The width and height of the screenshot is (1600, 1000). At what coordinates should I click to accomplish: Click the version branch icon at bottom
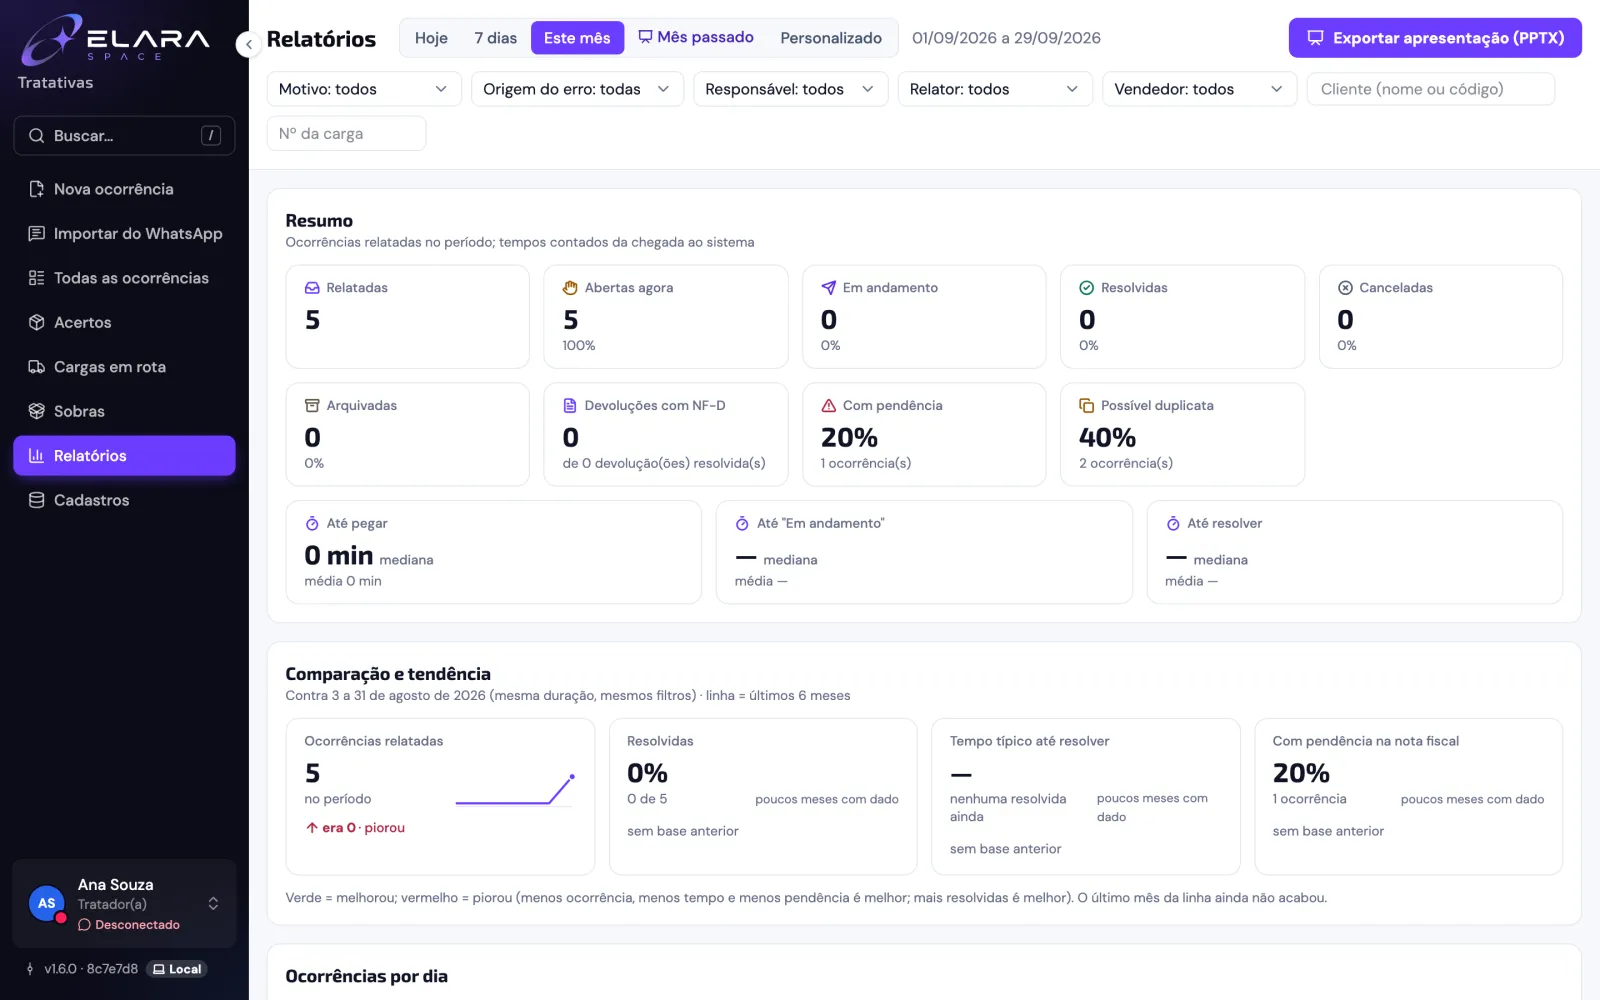(30, 969)
